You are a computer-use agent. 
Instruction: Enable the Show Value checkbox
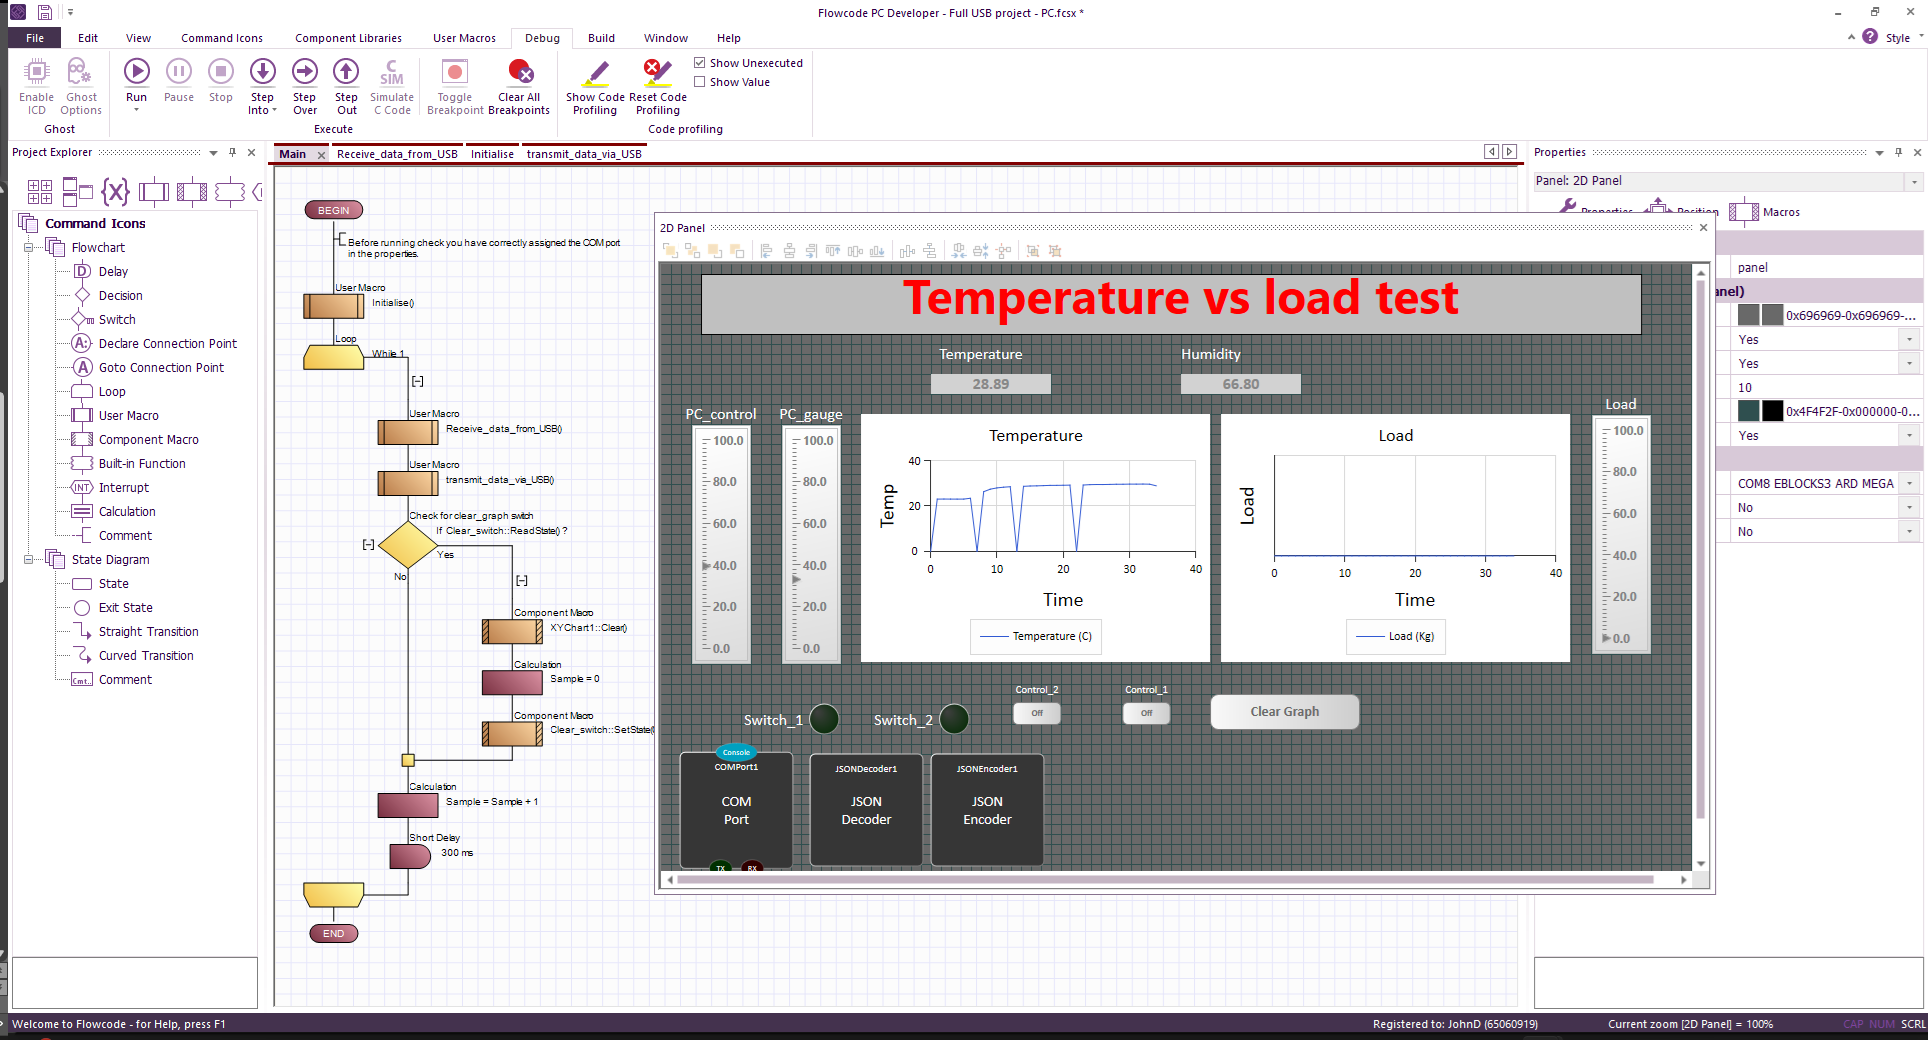(700, 82)
